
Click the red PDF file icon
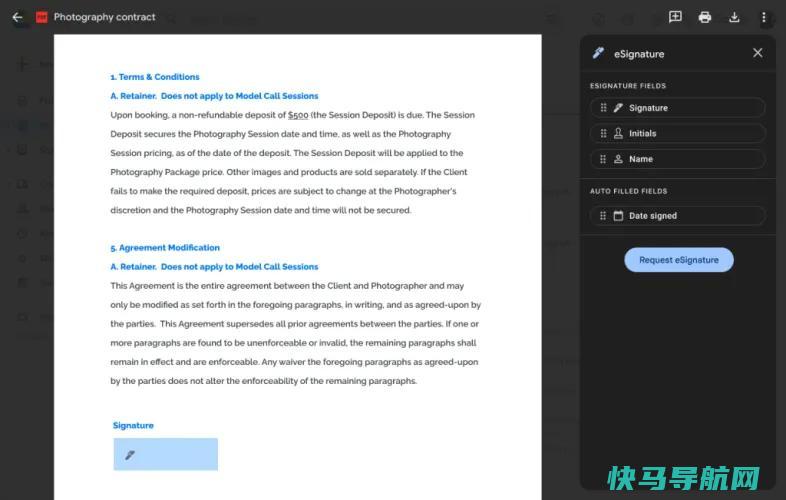coord(42,17)
